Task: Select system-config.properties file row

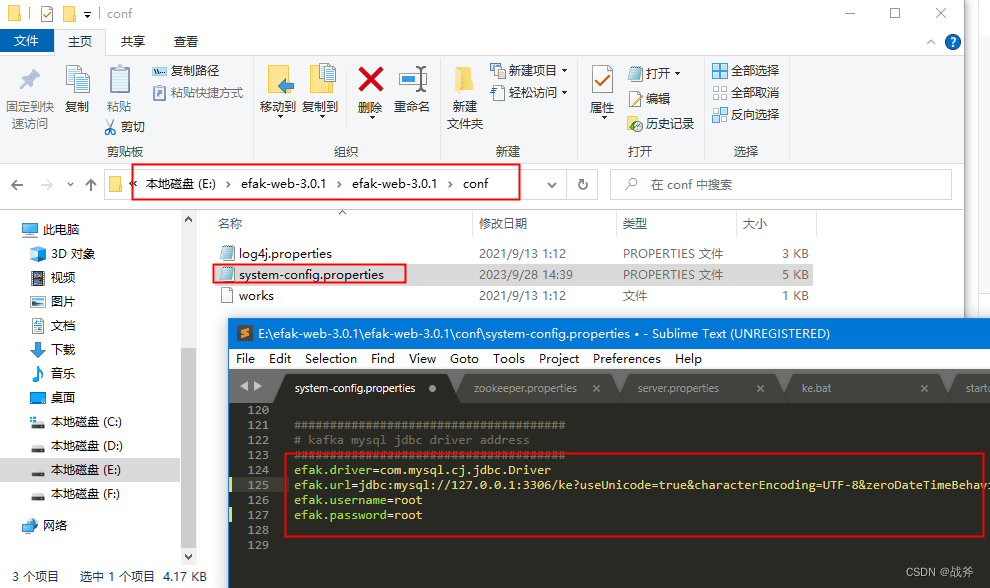Action: click(513, 275)
